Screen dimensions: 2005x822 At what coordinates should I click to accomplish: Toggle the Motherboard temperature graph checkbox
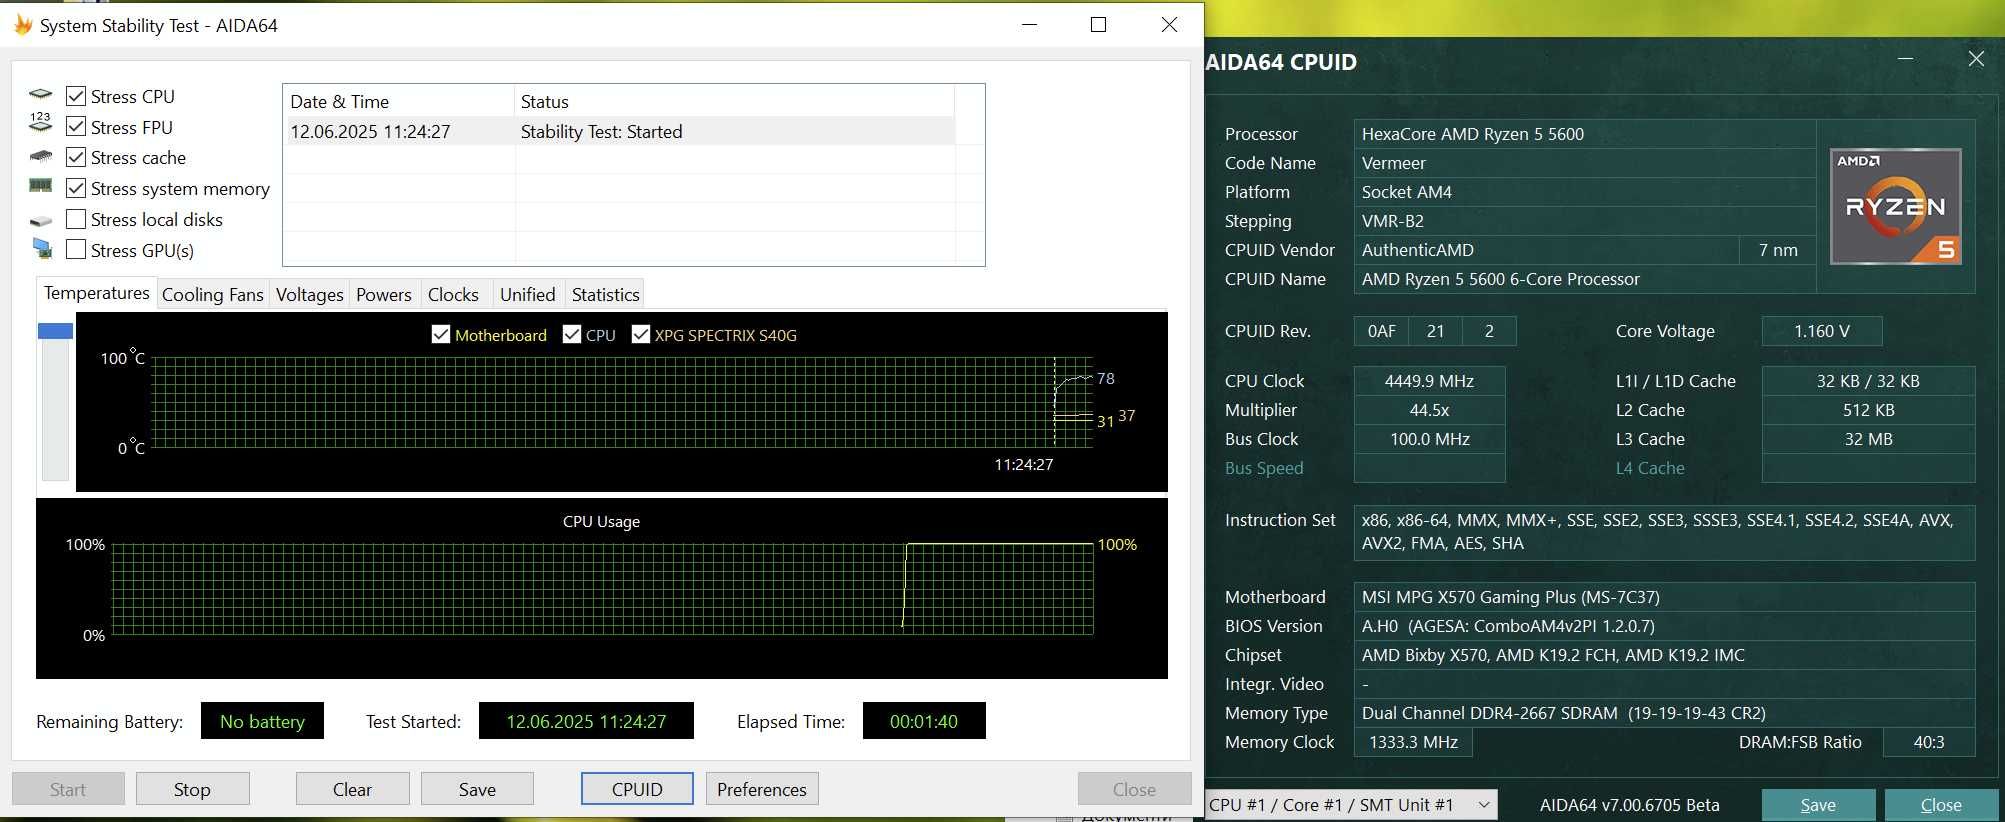(x=440, y=334)
